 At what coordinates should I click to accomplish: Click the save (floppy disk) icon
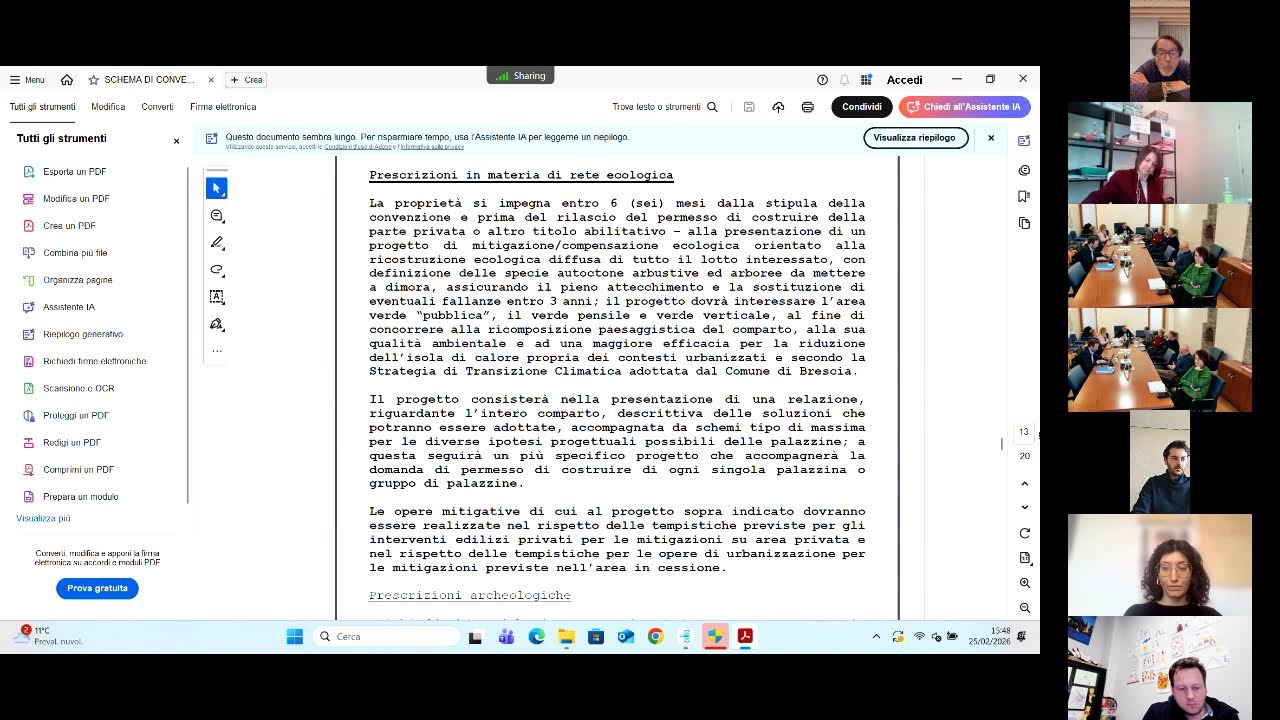(x=749, y=107)
